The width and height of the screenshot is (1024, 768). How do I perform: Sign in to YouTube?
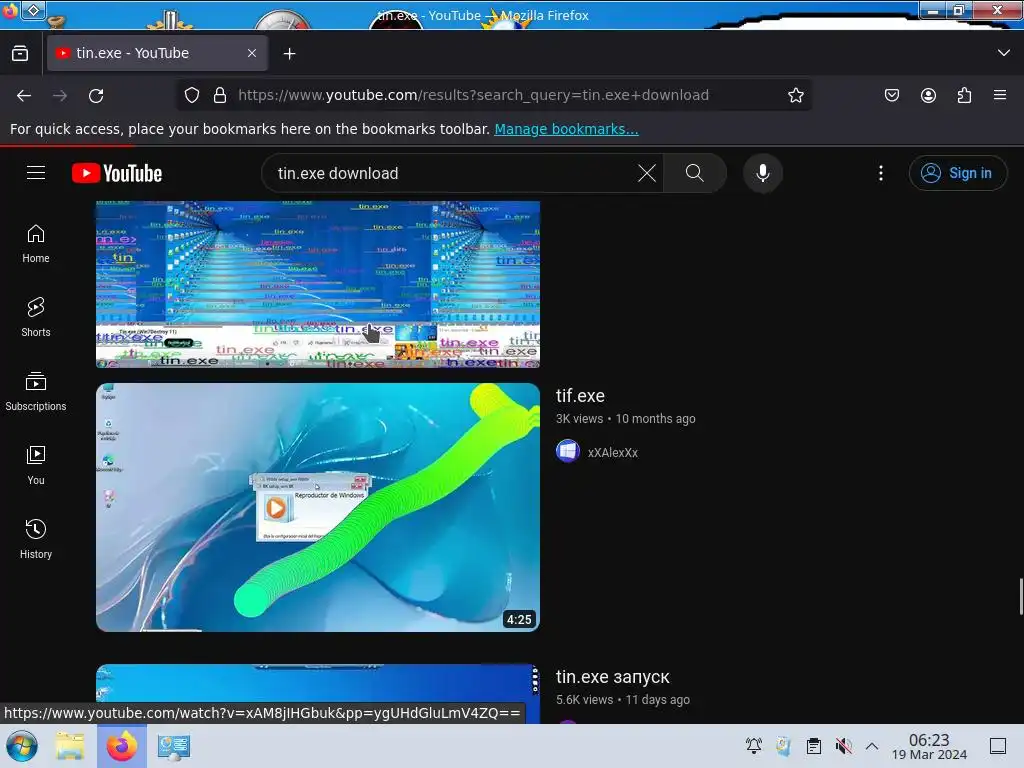[x=957, y=173]
